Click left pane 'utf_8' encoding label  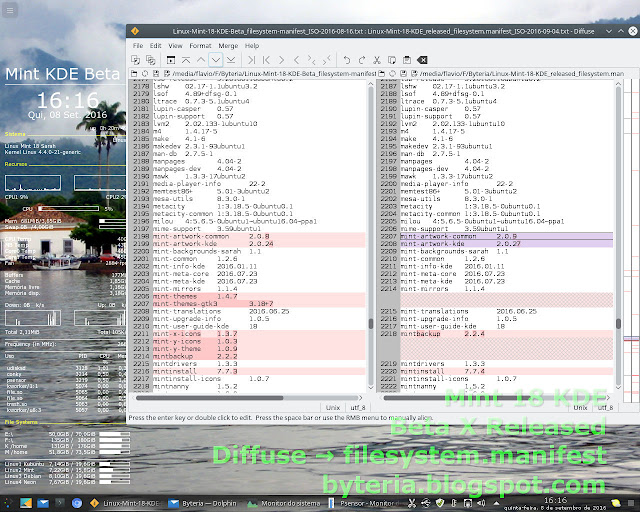click(x=358, y=407)
